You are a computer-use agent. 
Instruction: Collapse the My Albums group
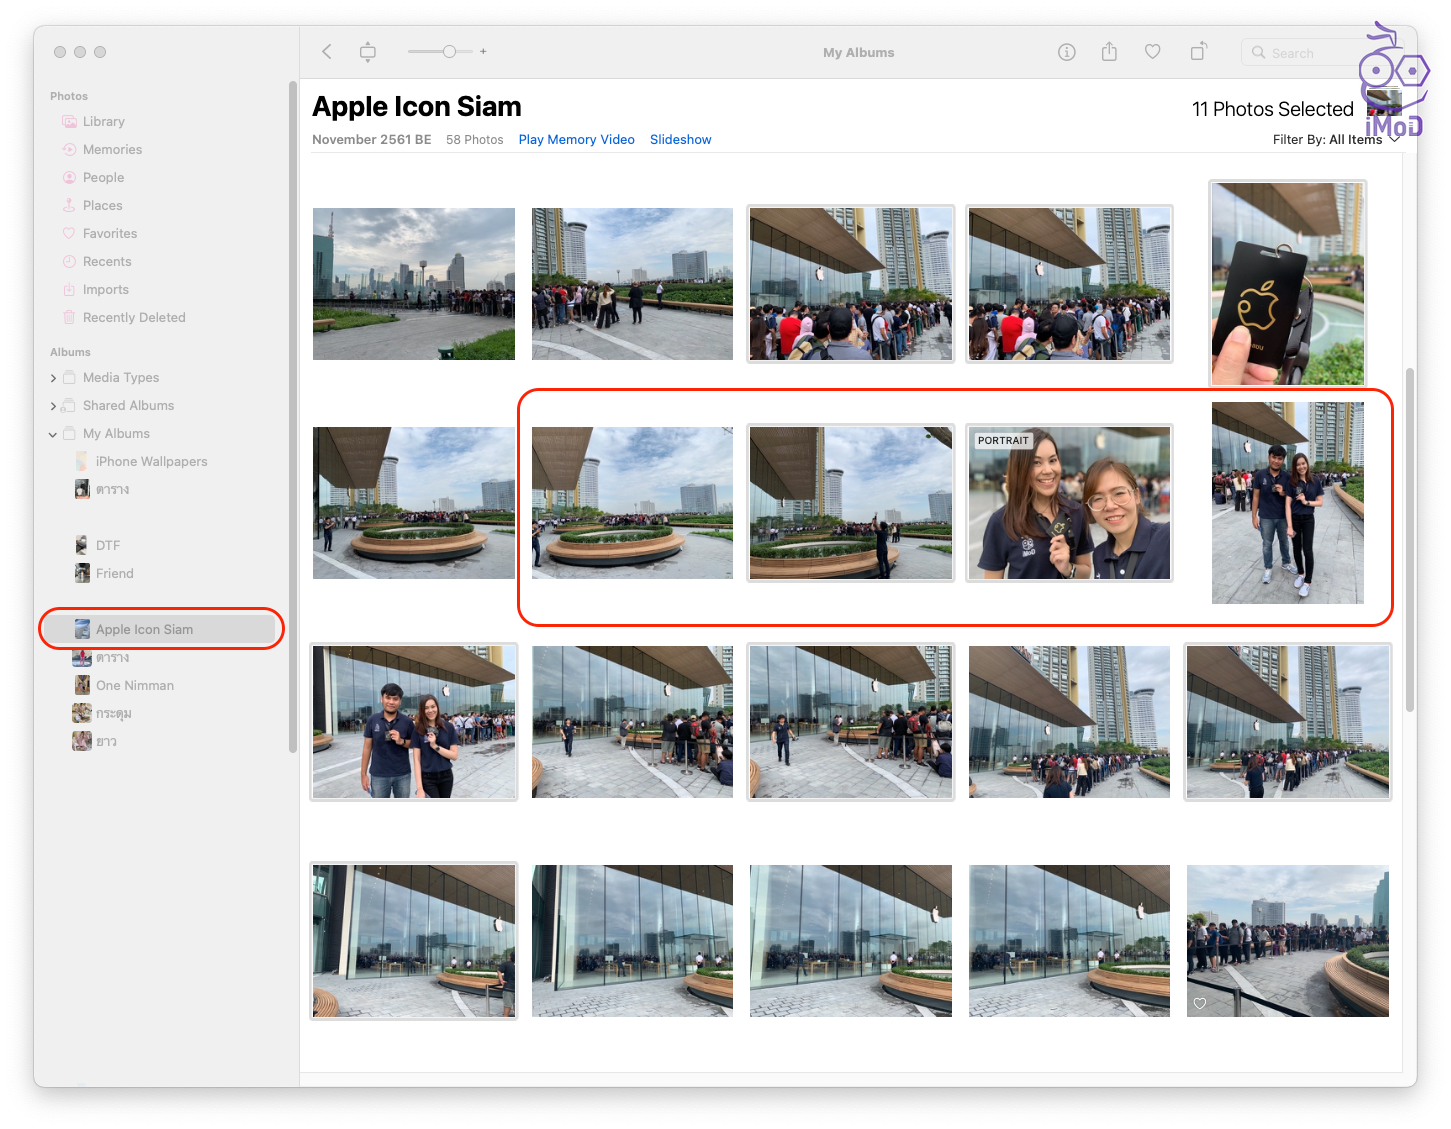tap(53, 434)
